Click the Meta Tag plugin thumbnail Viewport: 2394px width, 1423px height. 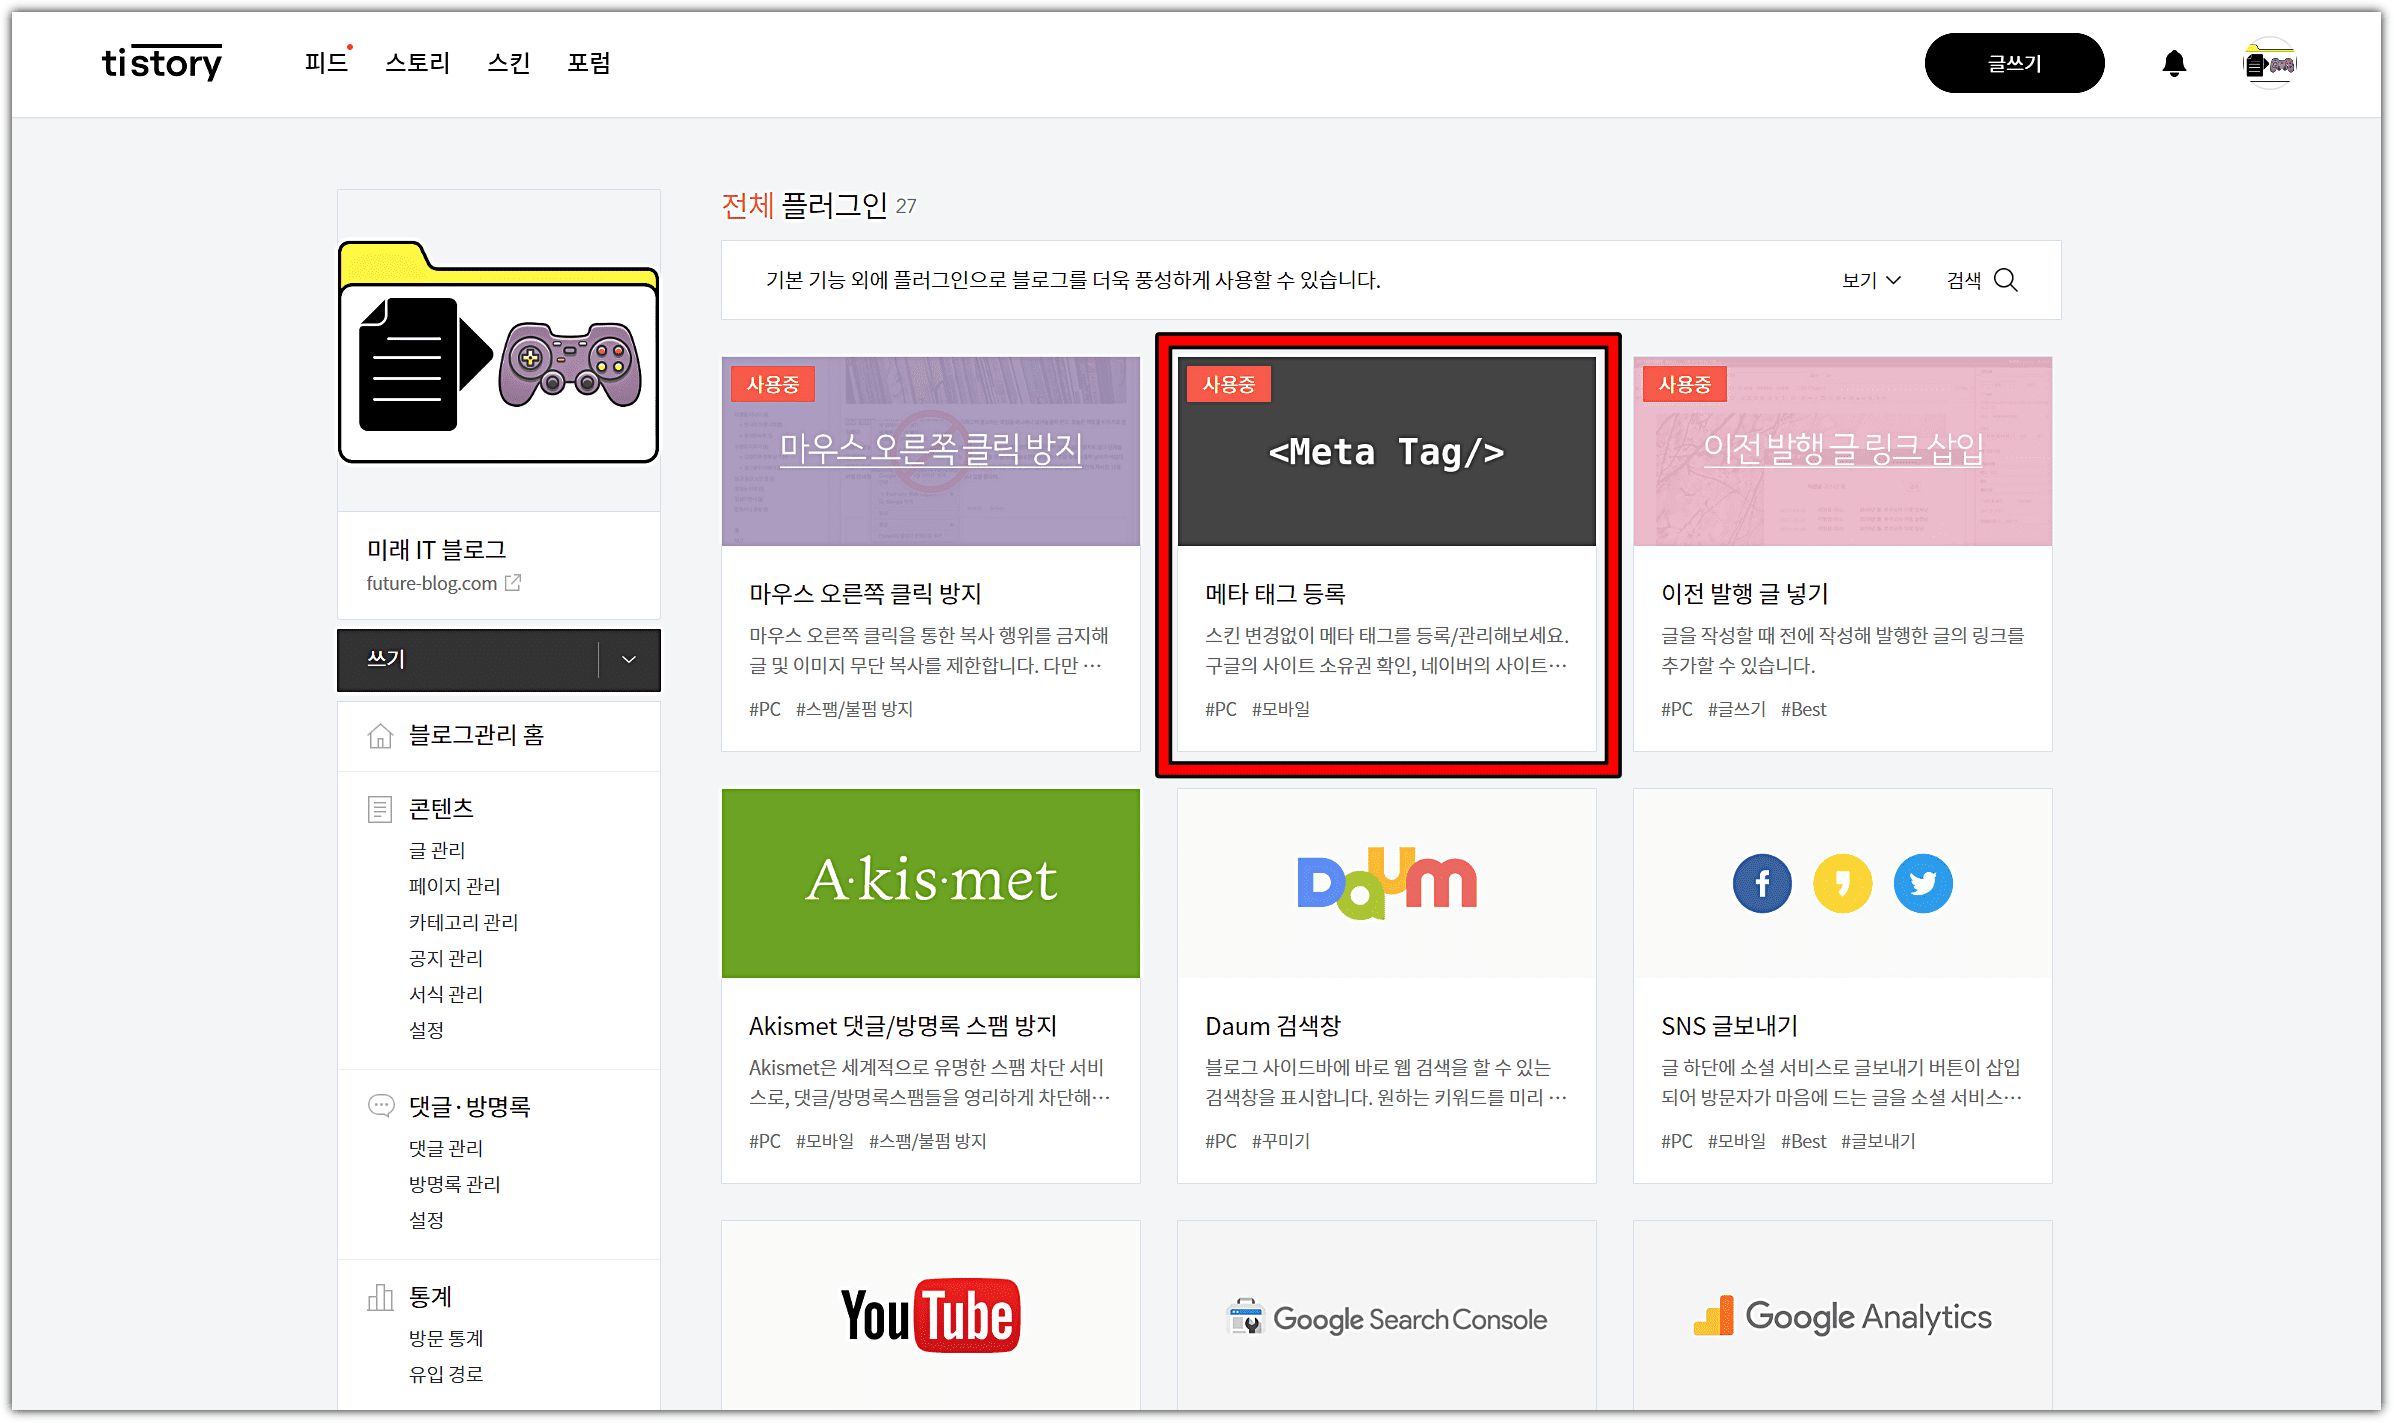pyautogui.click(x=1386, y=451)
